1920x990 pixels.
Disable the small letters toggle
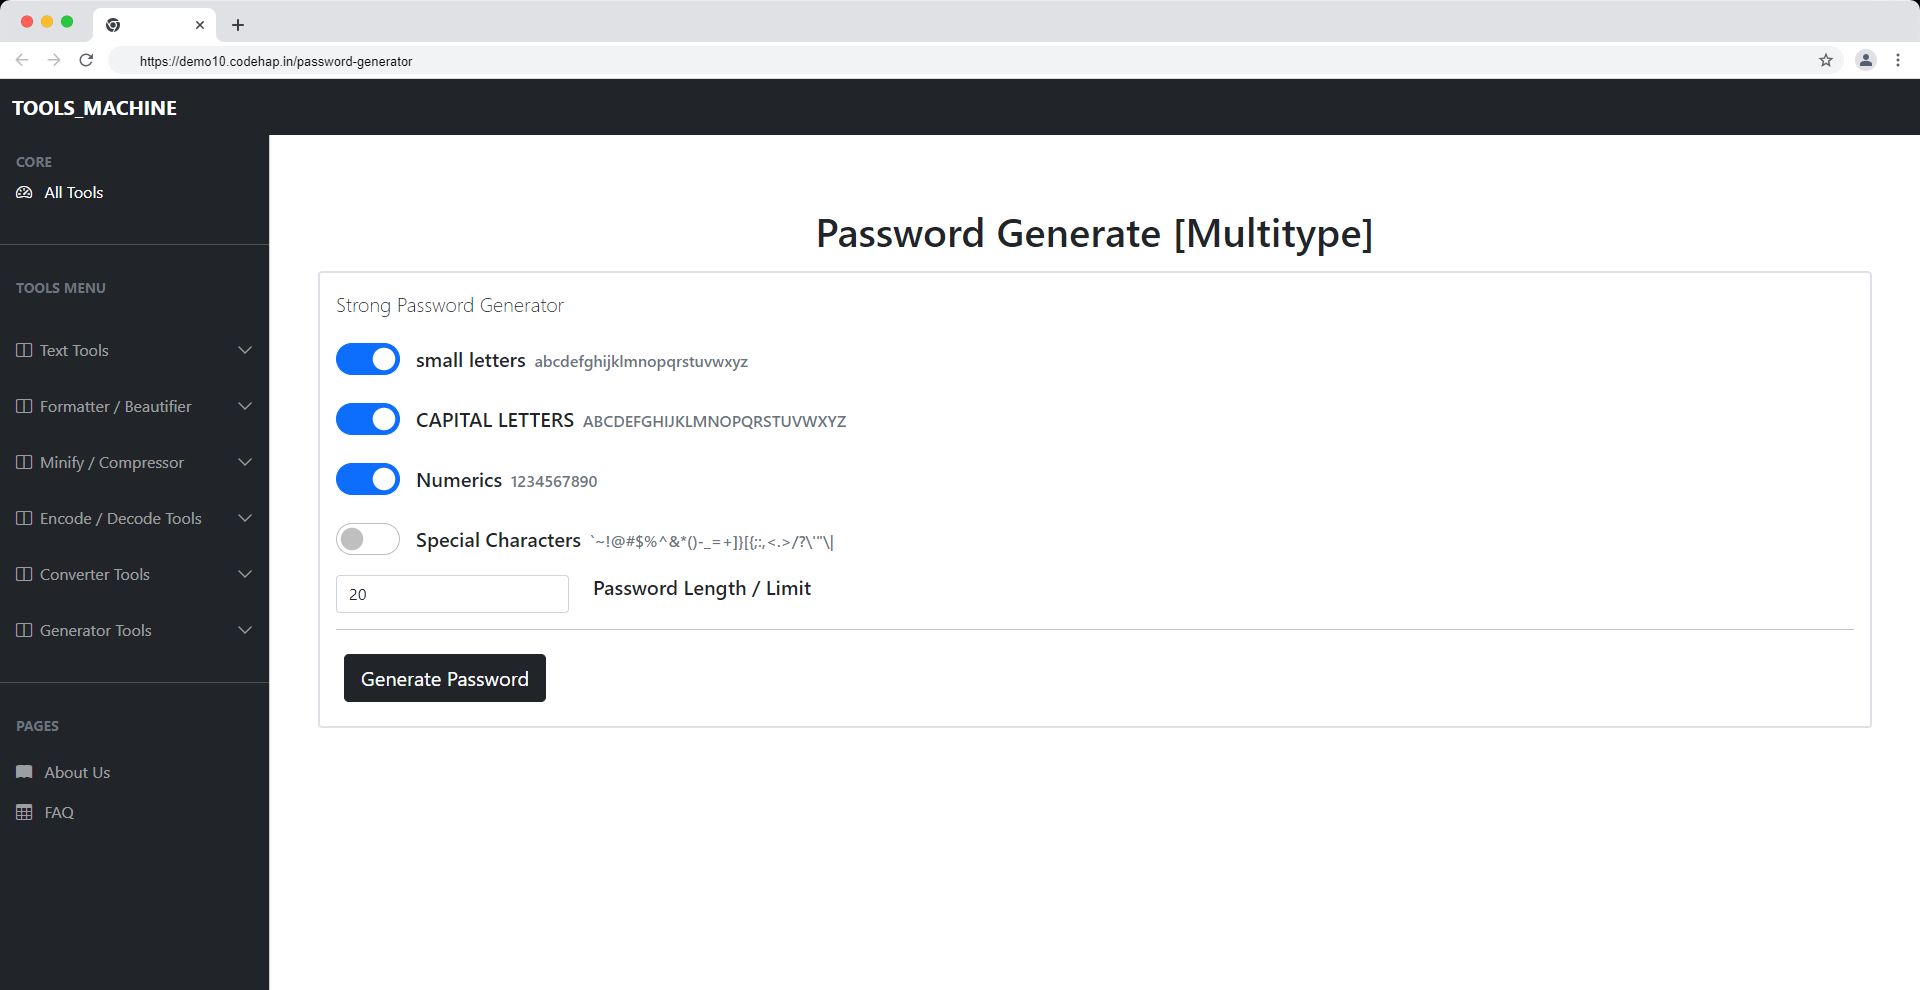368,360
